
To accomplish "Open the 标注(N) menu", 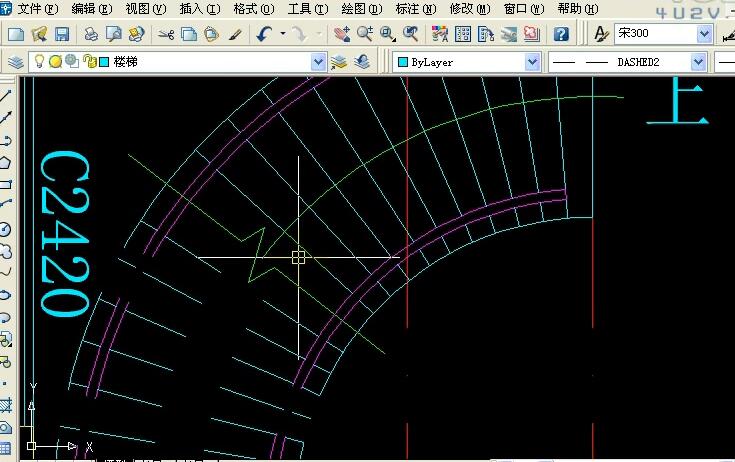I will click(x=416, y=9).
